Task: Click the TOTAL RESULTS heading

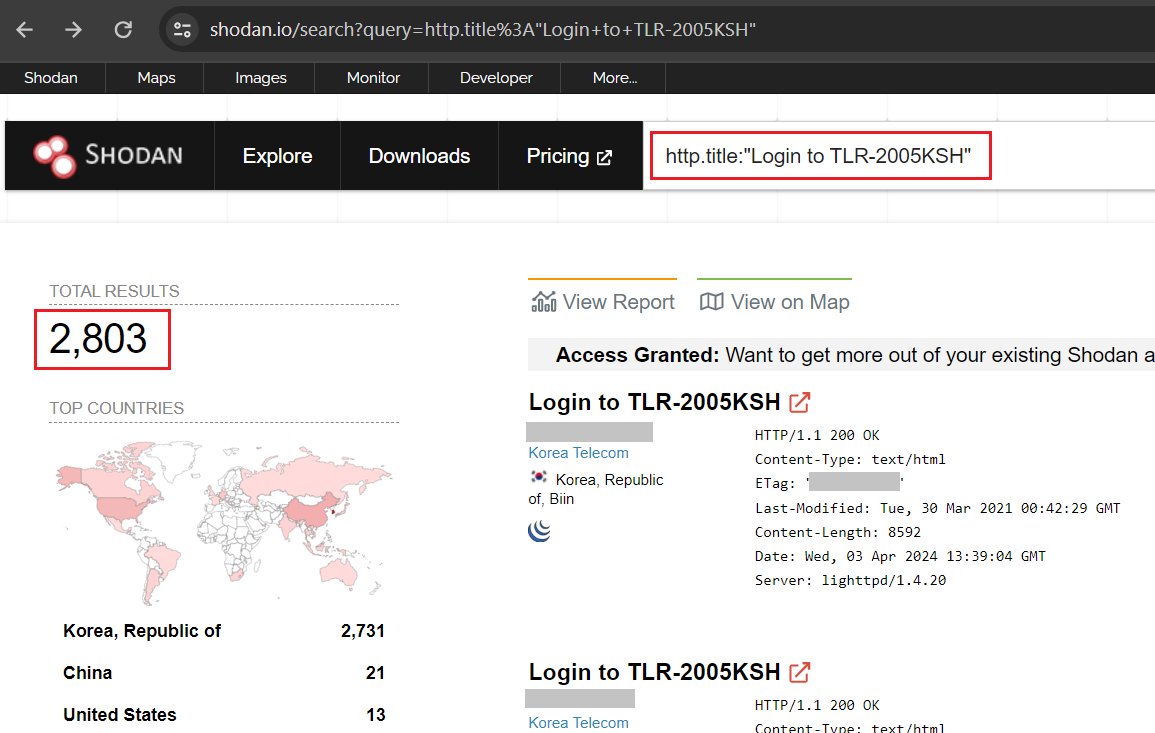Action: [x=114, y=291]
